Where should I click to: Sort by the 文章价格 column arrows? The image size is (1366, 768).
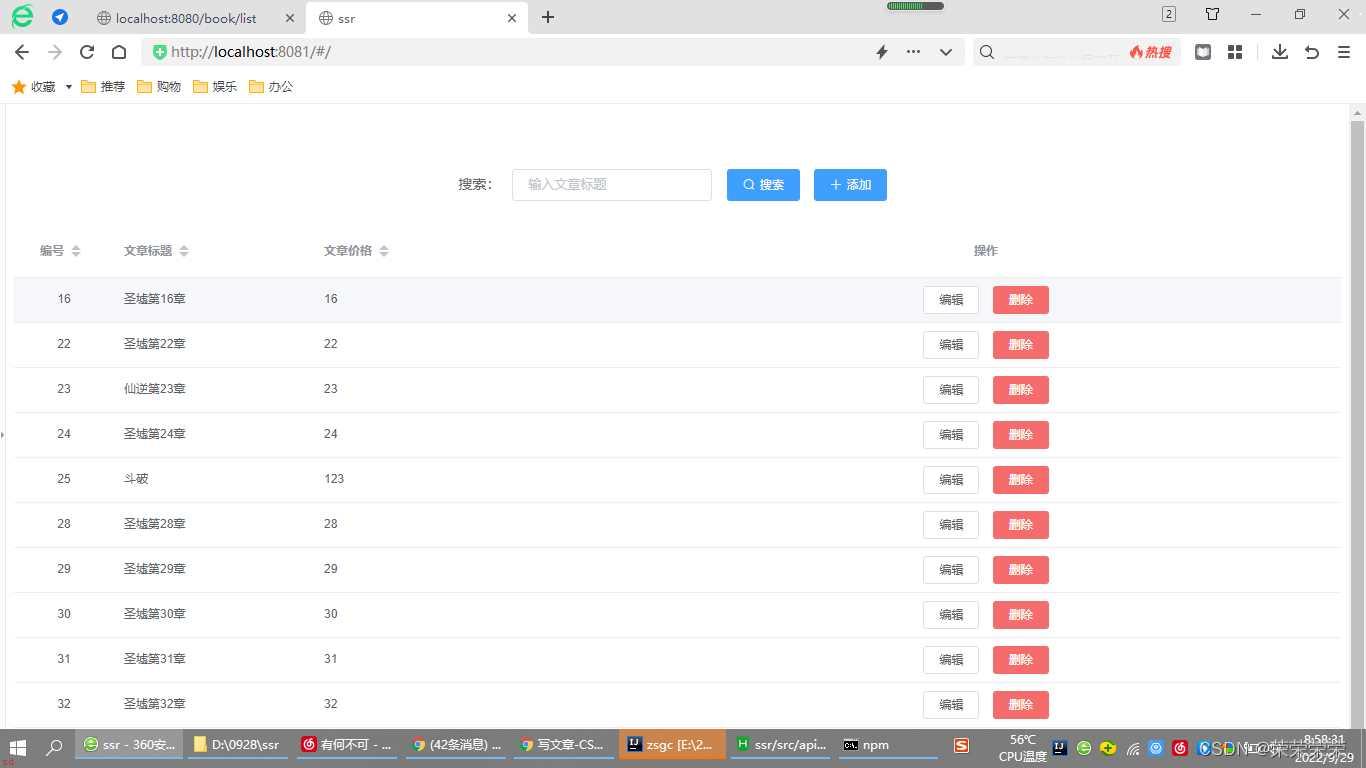tap(384, 251)
